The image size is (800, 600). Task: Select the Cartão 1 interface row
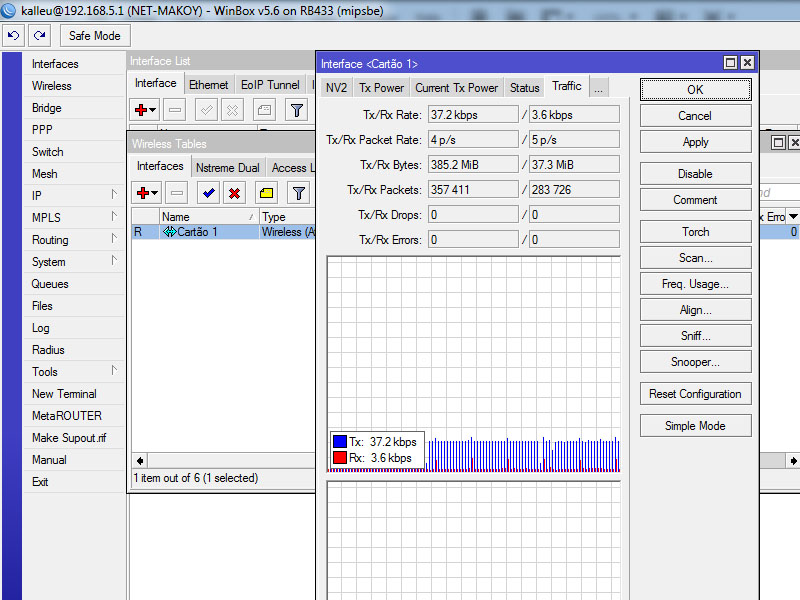pos(196,232)
